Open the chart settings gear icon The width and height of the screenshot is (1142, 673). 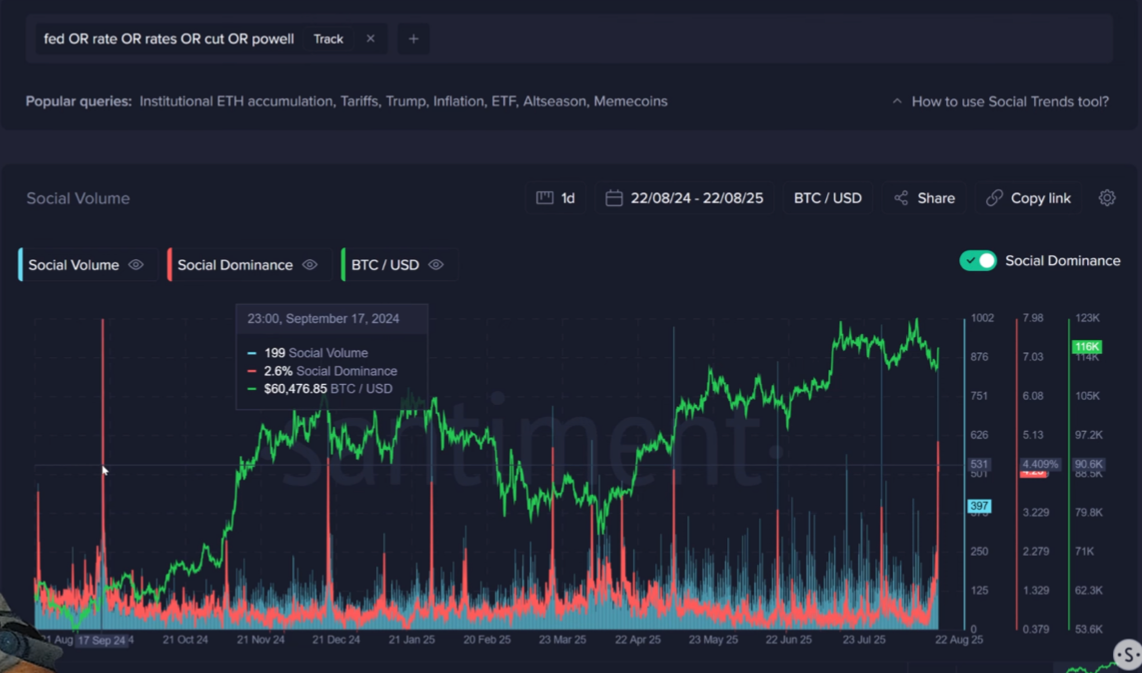[1106, 198]
